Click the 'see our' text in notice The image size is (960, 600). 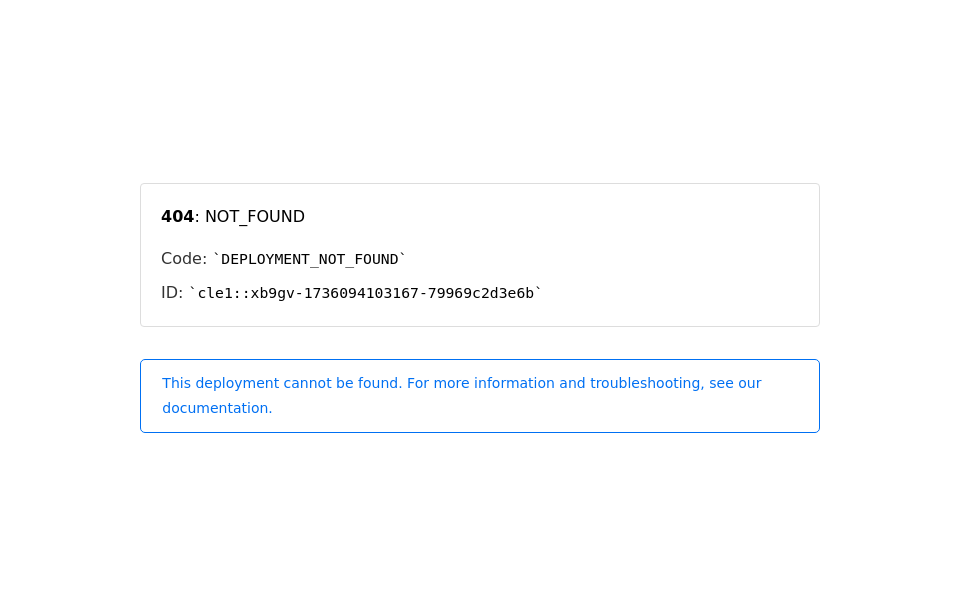pyautogui.click(x=735, y=383)
